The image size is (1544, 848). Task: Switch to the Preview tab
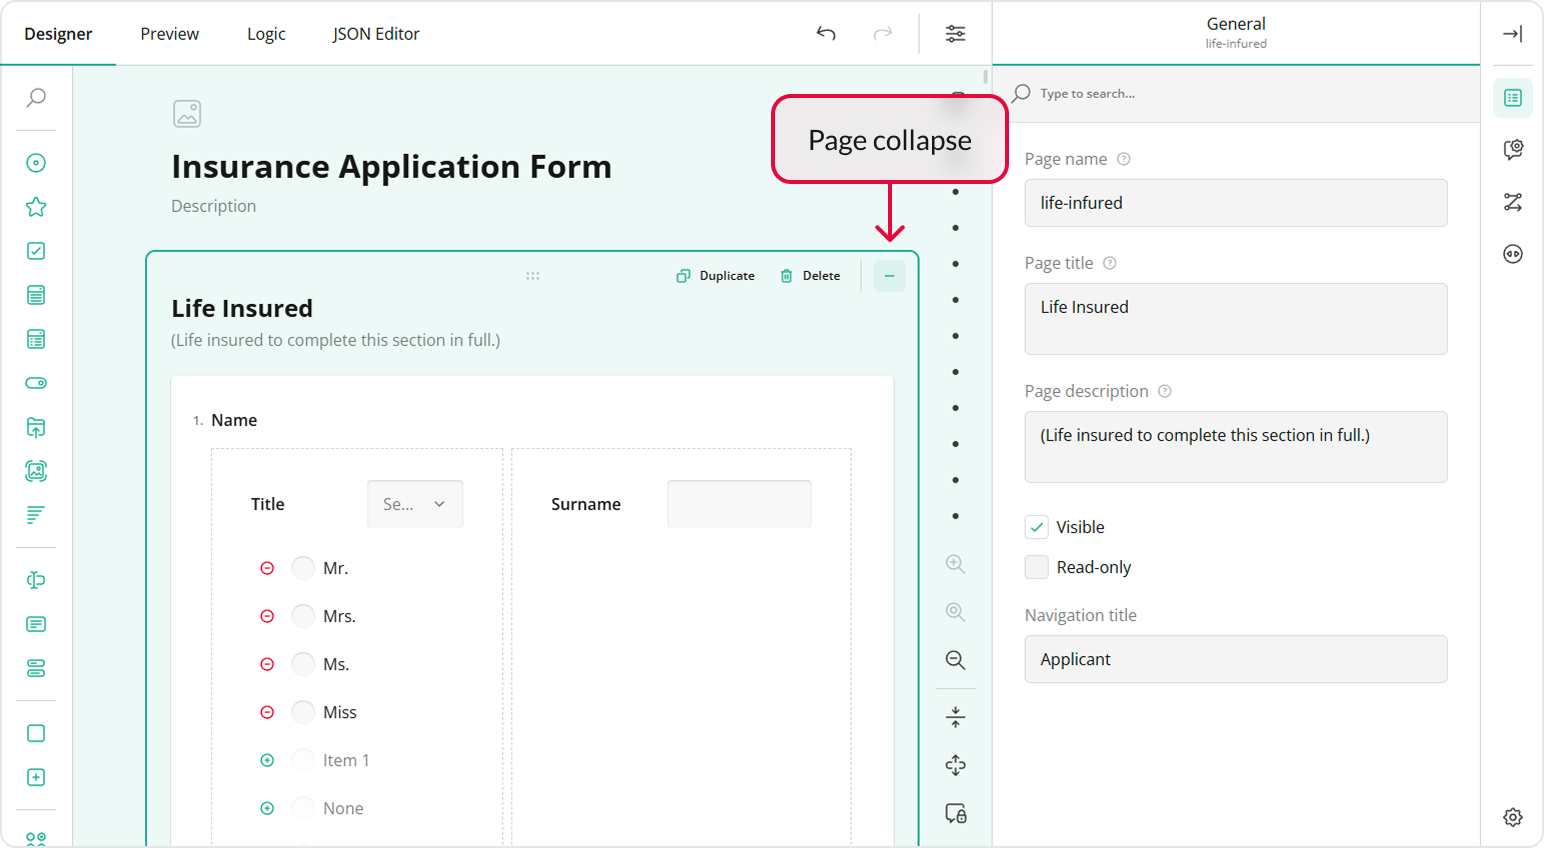pyautogui.click(x=169, y=34)
